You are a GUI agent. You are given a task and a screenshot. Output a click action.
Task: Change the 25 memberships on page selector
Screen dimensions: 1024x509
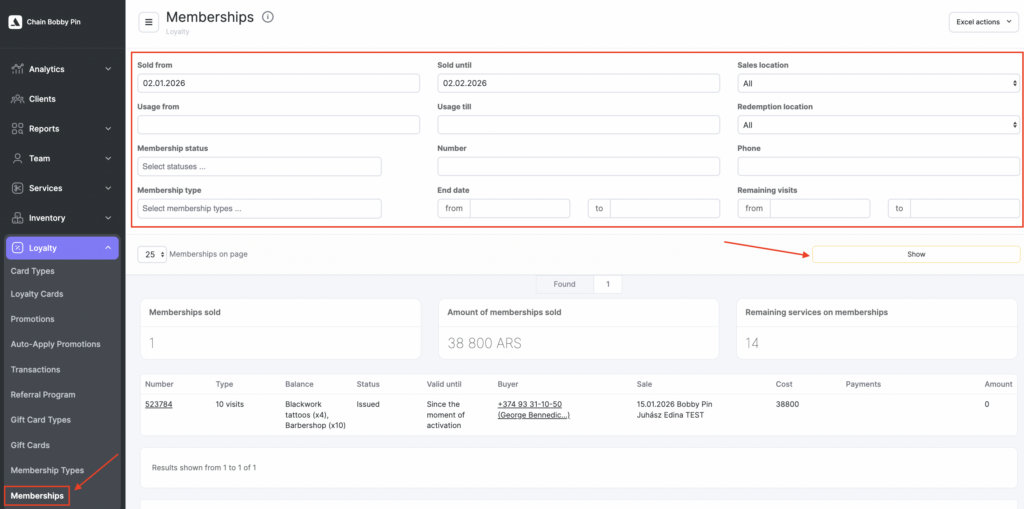(152, 254)
